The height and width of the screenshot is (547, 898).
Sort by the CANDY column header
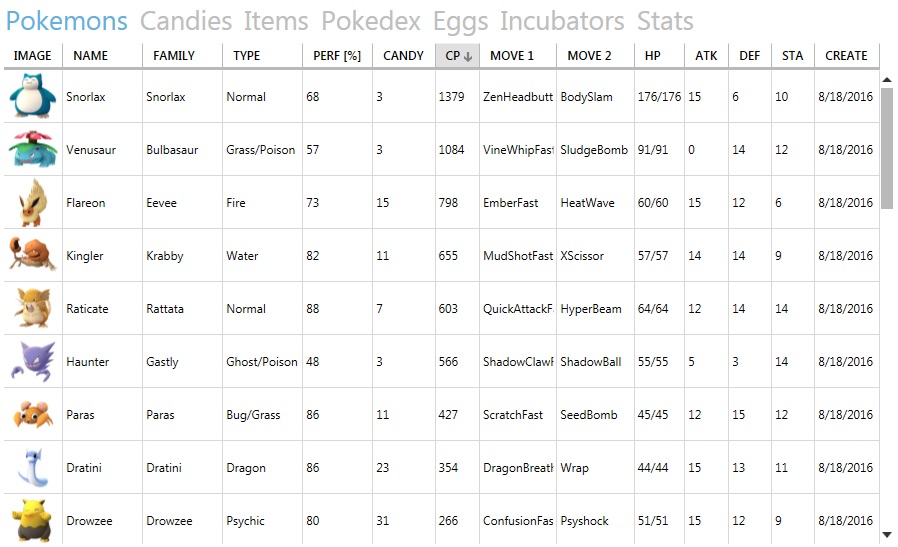pos(404,56)
